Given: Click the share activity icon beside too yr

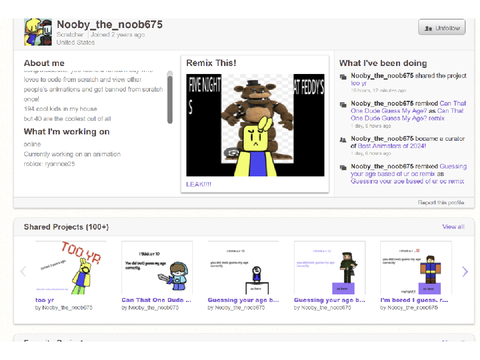Looking at the screenshot, I should point(343,77).
